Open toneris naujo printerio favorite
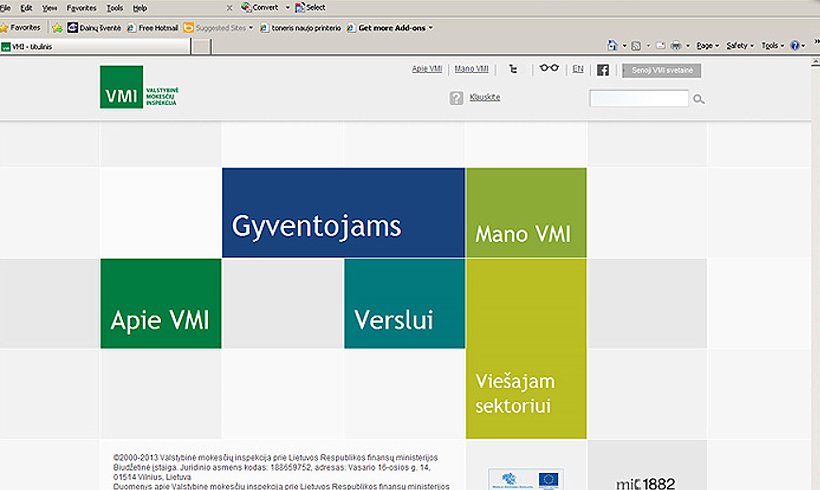The height and width of the screenshot is (490, 820). tap(300, 28)
